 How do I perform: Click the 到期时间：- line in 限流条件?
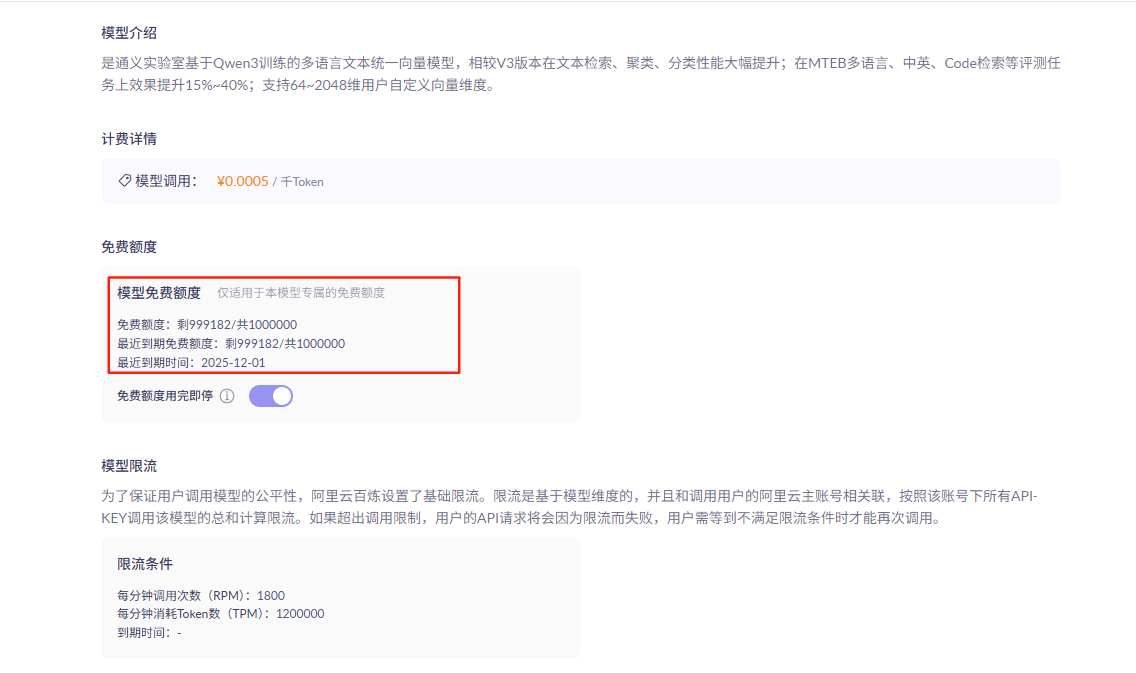(149, 632)
